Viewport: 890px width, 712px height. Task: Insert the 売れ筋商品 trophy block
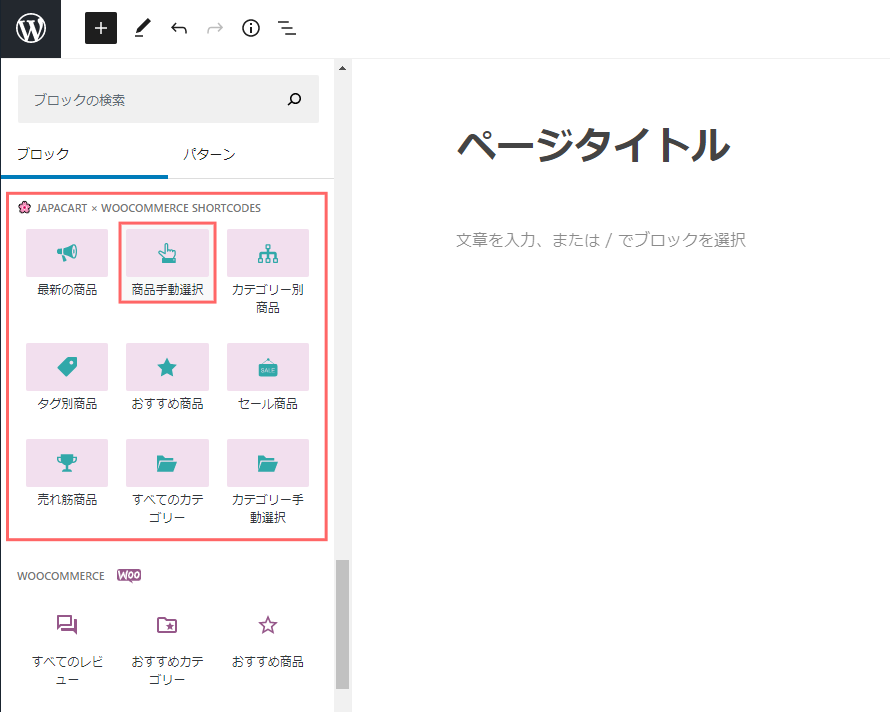click(x=67, y=473)
